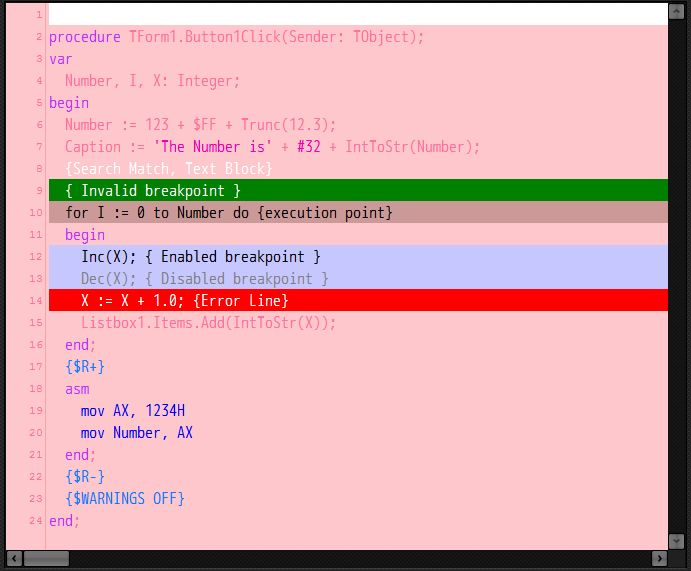The height and width of the screenshot is (571, 691).
Task: Select the 'Inc(X); { Enabled breakpoint }' line
Action: [x=358, y=256]
